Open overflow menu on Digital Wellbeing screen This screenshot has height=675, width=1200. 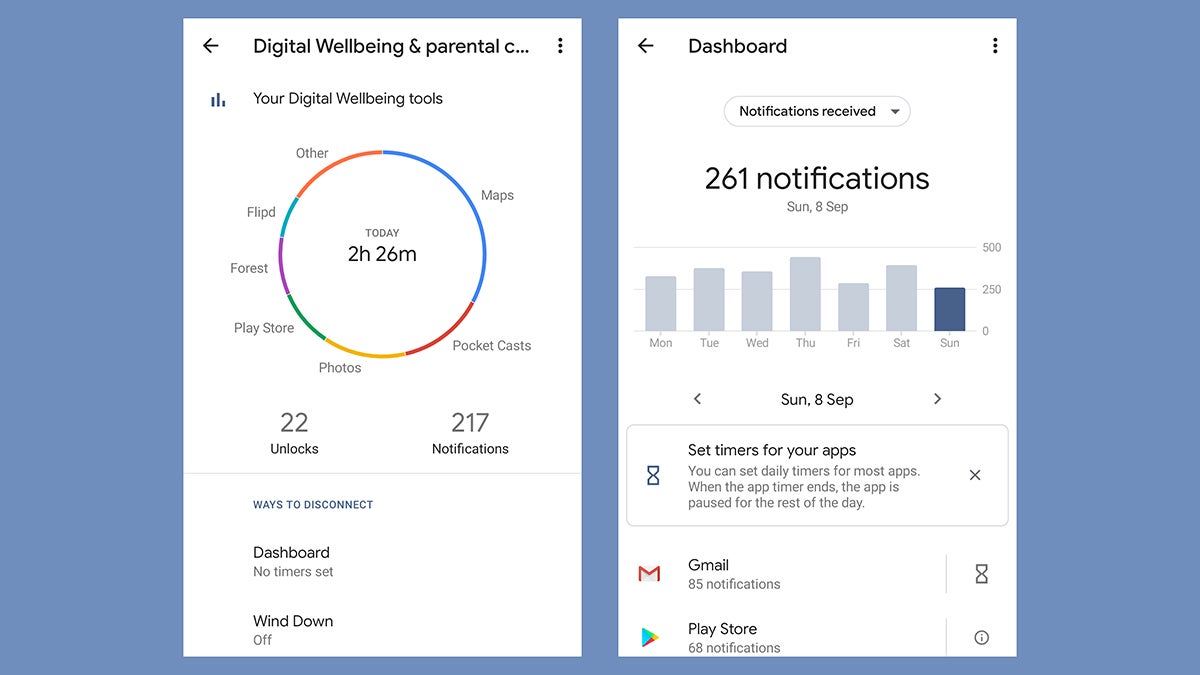point(560,46)
